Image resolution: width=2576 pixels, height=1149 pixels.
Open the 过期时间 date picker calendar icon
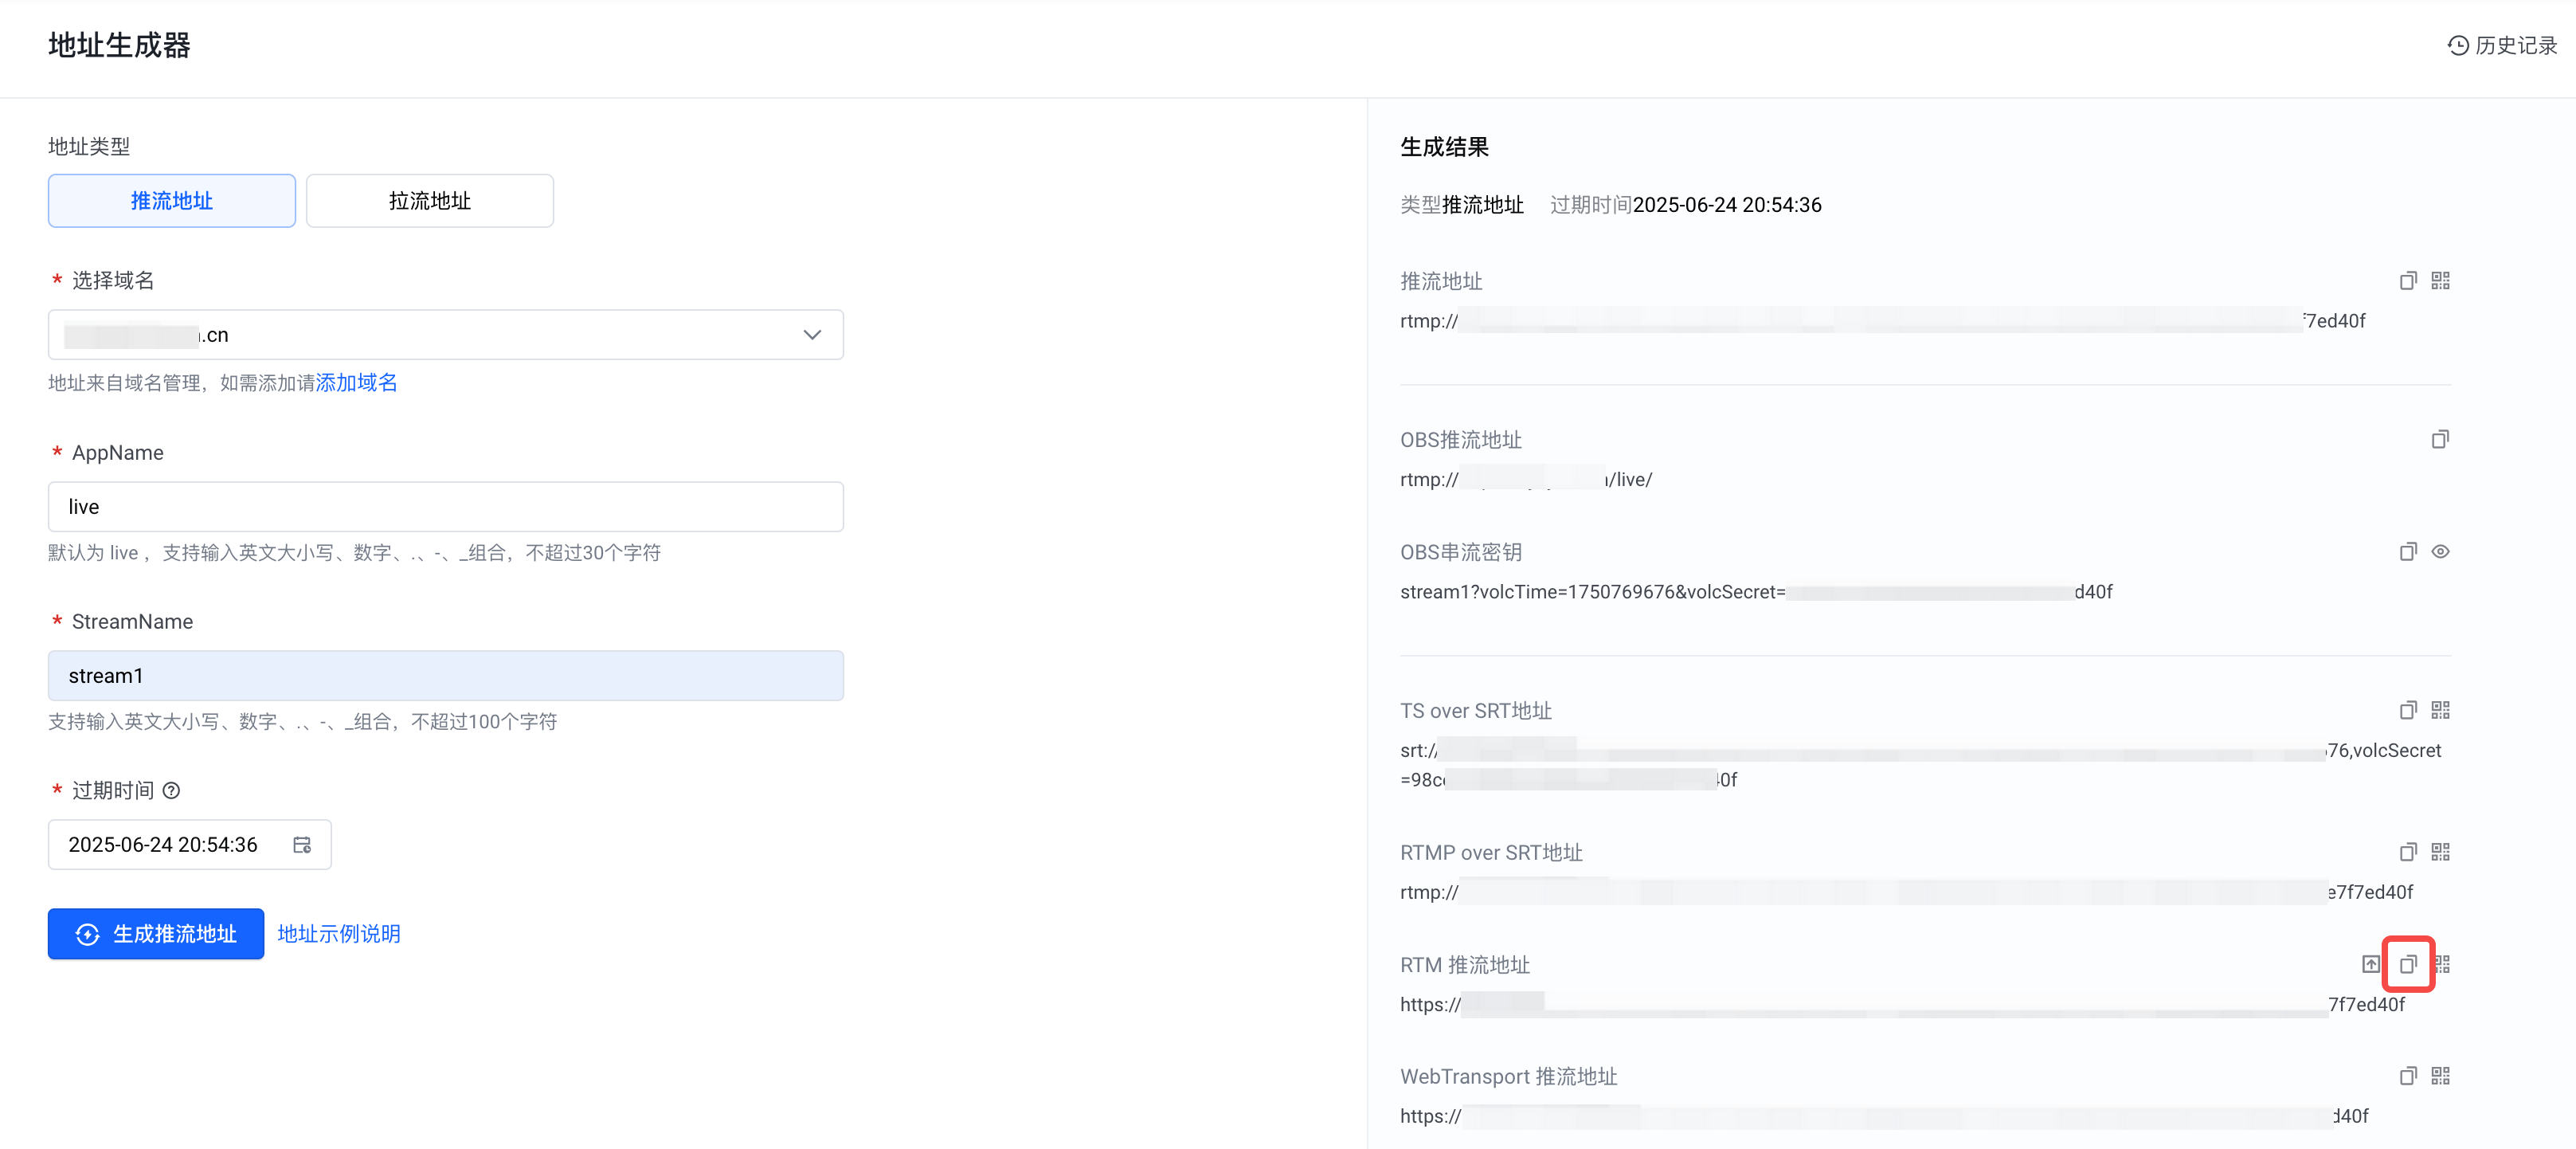tap(302, 845)
